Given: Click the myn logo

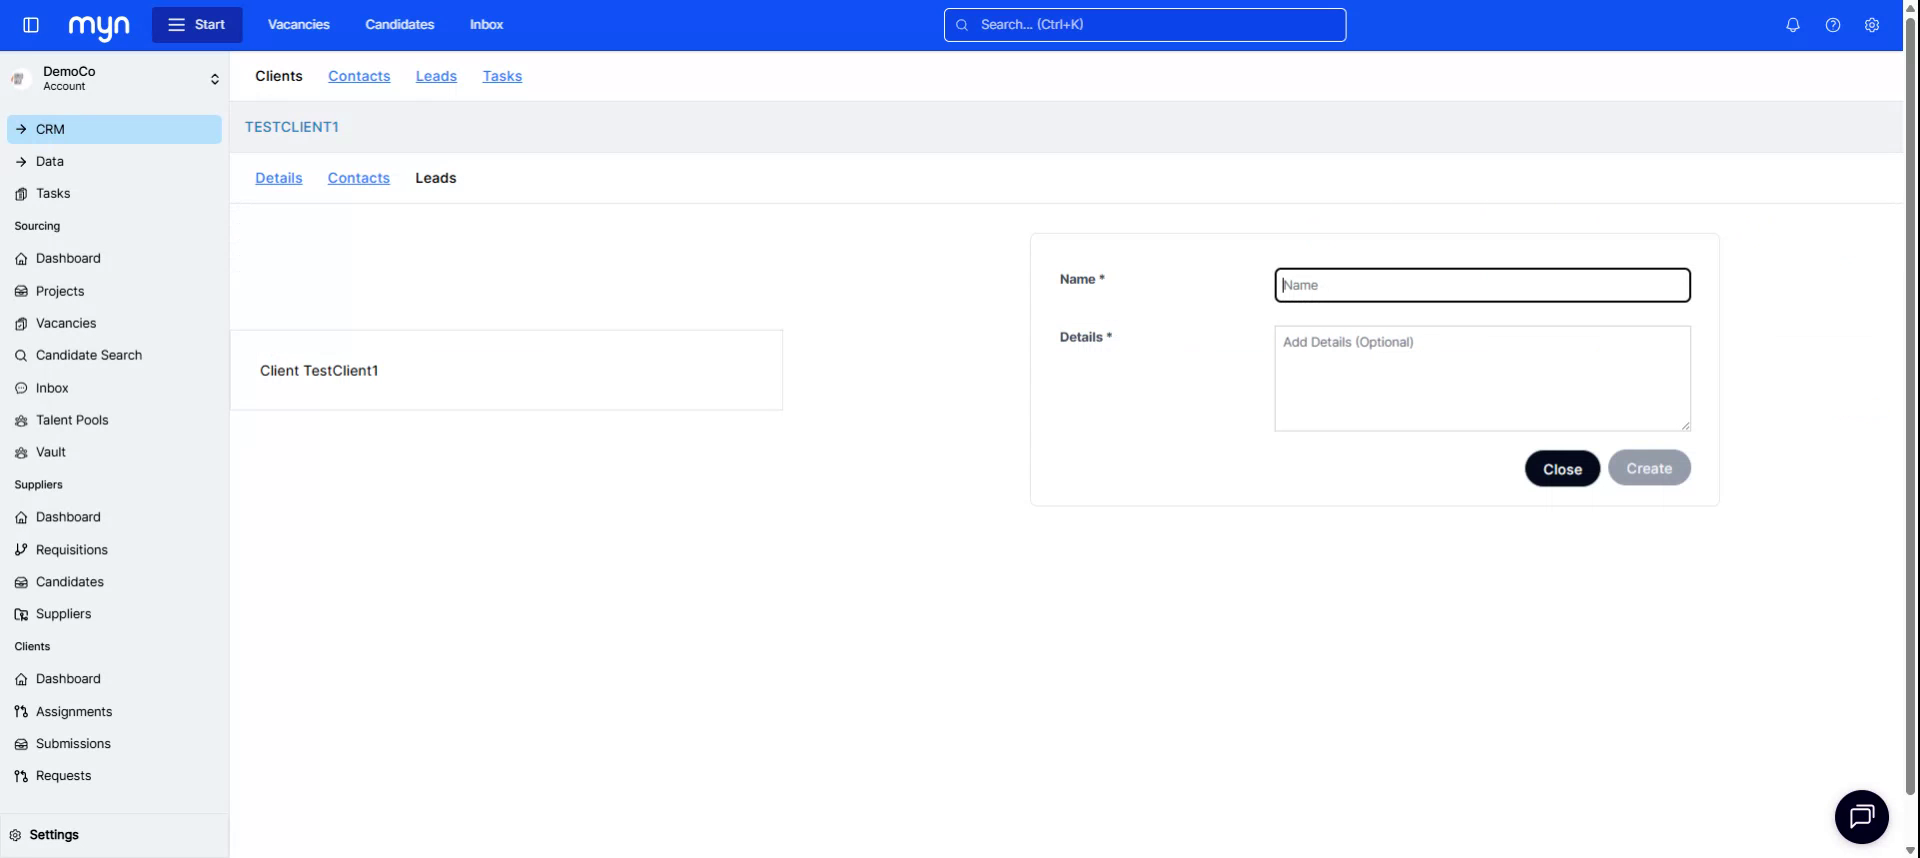Looking at the screenshot, I should pyautogui.click(x=99, y=26).
